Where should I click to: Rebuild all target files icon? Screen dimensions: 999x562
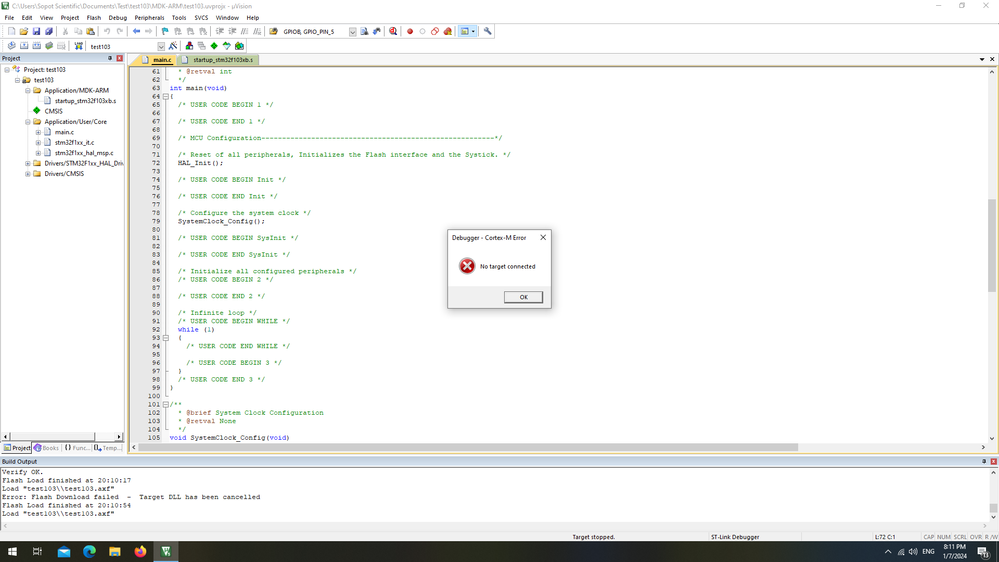36,46
